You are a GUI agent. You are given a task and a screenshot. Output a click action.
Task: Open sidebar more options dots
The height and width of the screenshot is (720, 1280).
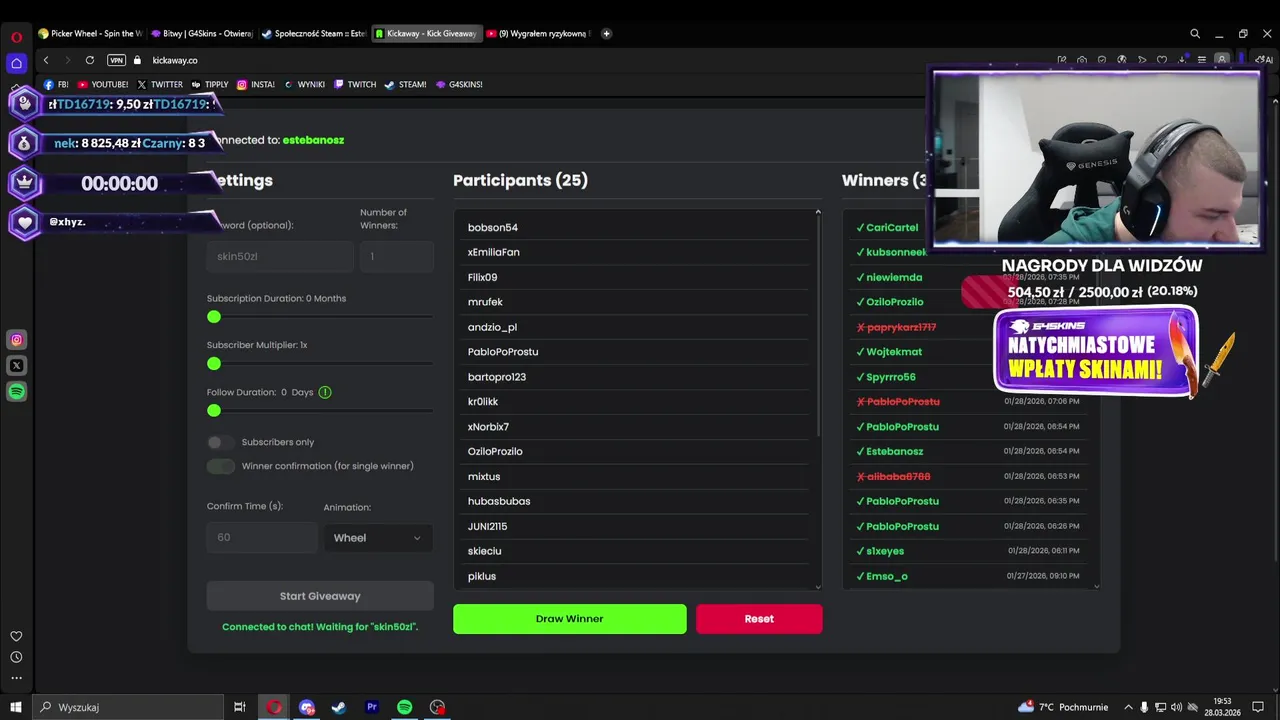tap(16, 678)
